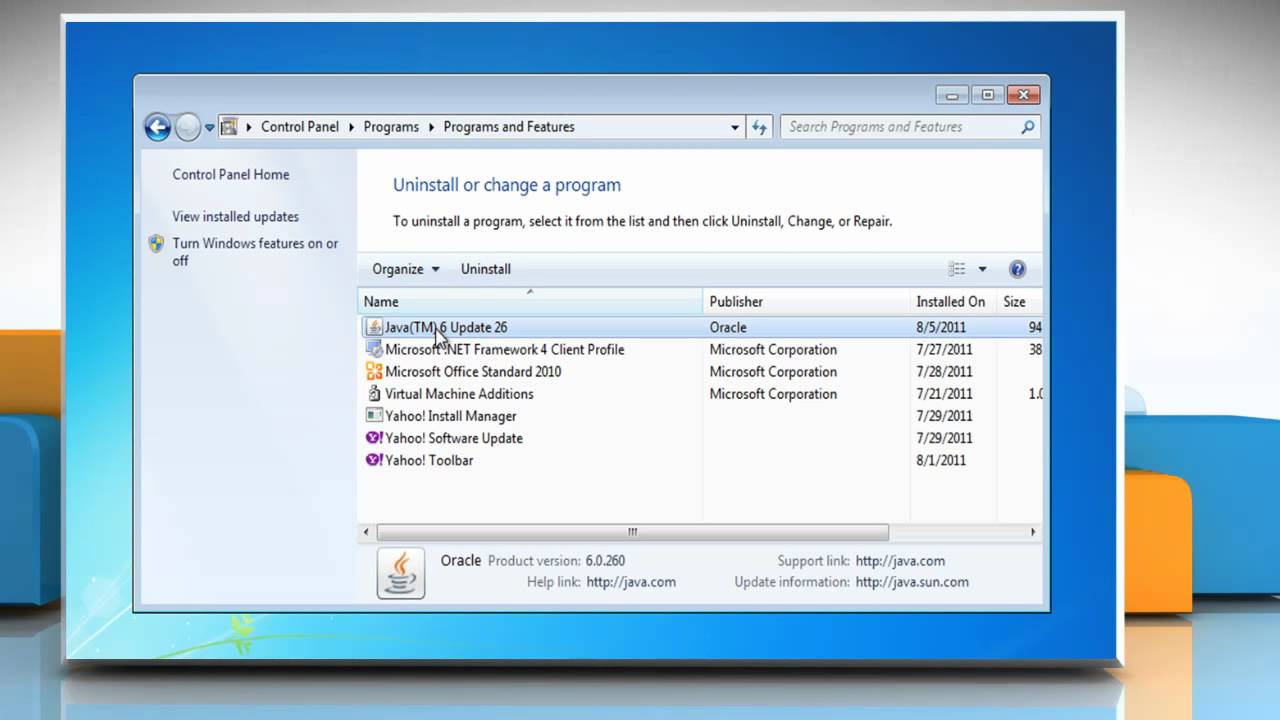Open Turn Windows features on or off
The width and height of the screenshot is (1280, 720).
click(x=255, y=252)
